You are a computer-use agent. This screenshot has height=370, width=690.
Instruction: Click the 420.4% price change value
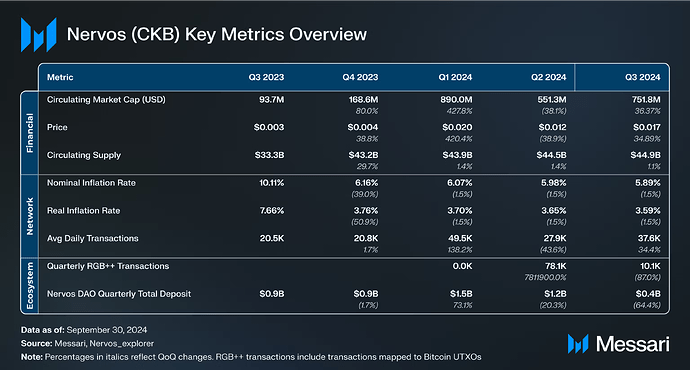(459, 139)
